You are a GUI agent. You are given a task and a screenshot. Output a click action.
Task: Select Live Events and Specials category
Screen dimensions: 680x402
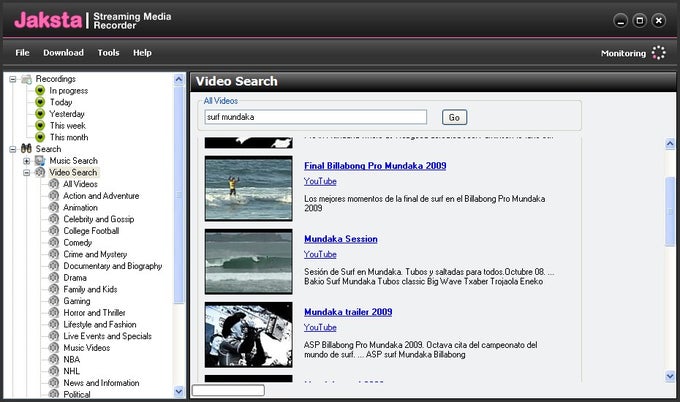[108, 336]
